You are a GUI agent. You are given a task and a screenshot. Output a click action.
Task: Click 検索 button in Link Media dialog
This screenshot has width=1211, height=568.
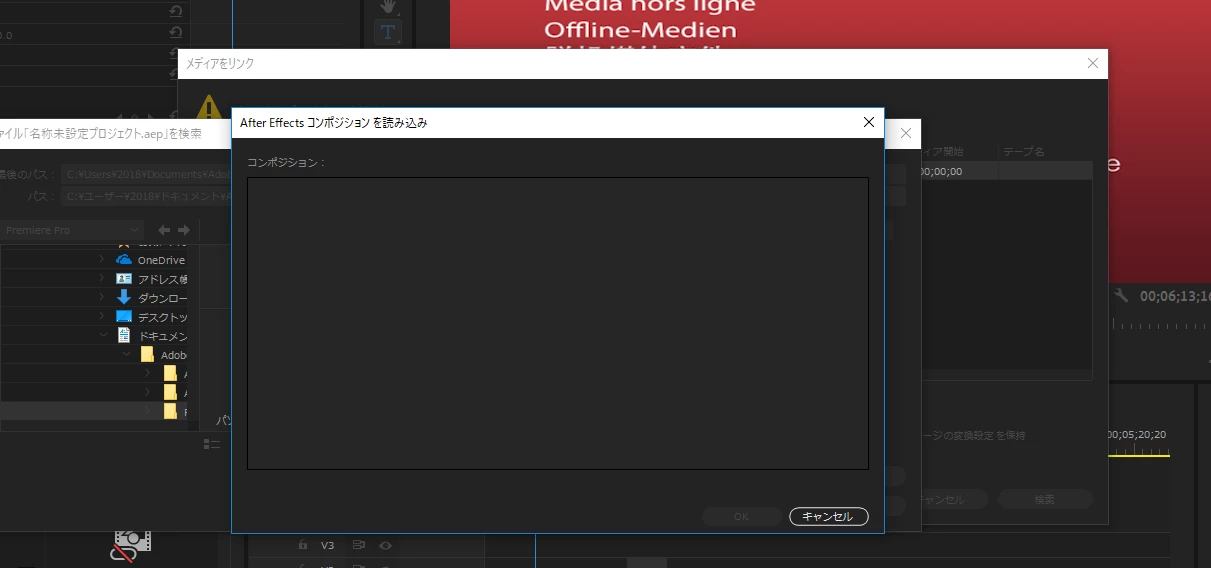[x=1044, y=498]
